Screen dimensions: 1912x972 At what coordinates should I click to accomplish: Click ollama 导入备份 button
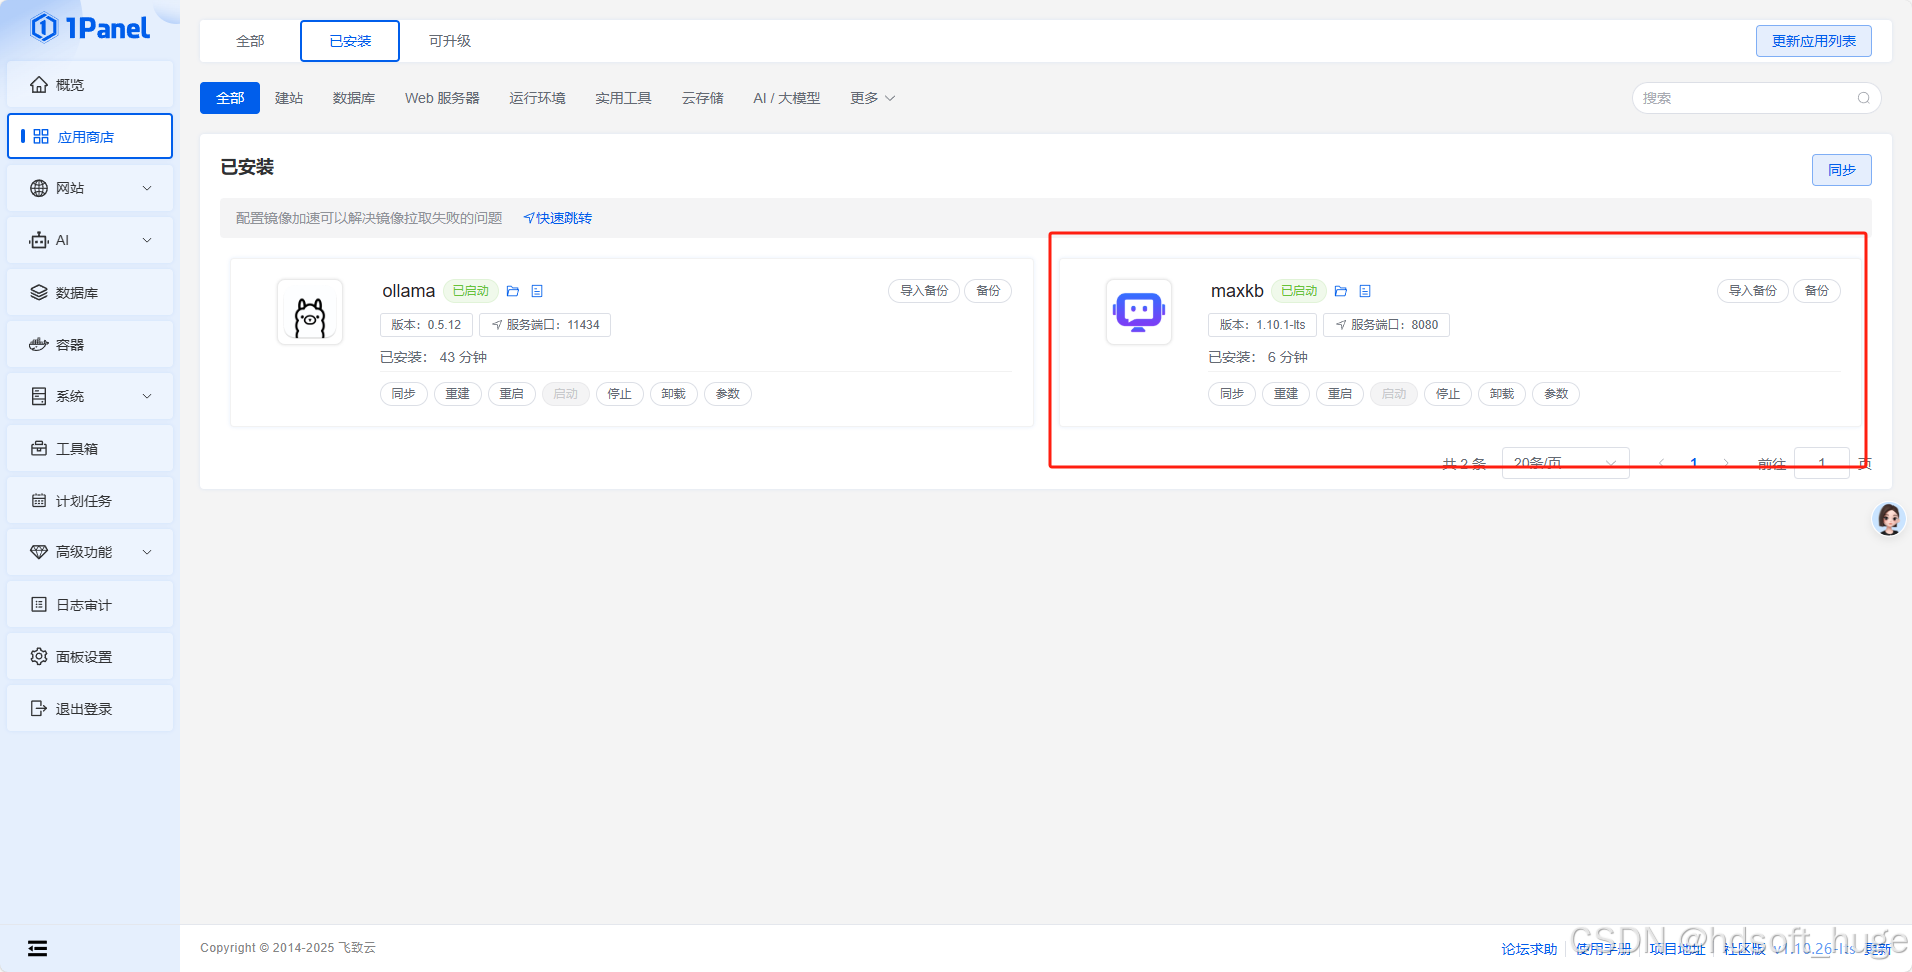[x=924, y=291]
